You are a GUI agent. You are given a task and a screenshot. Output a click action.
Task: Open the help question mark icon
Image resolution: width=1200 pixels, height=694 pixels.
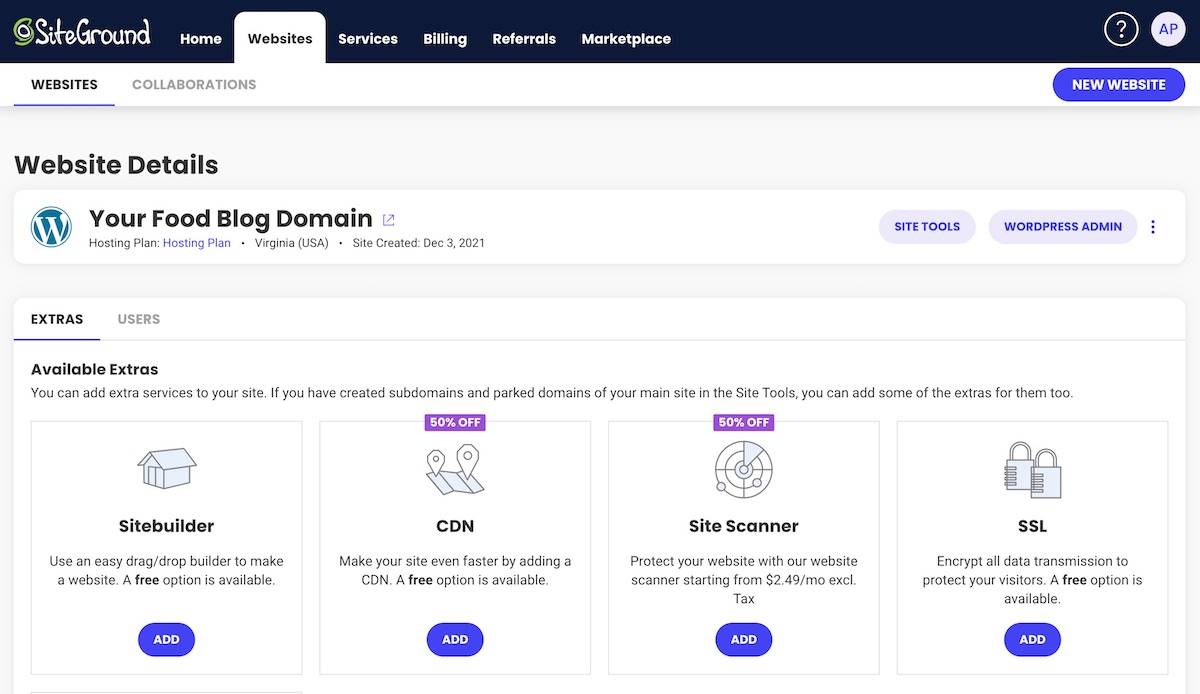click(x=1120, y=29)
